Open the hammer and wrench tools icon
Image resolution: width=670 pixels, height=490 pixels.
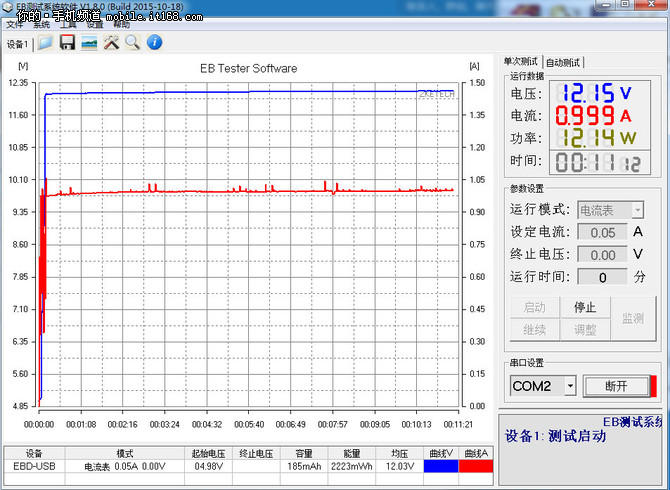point(111,42)
